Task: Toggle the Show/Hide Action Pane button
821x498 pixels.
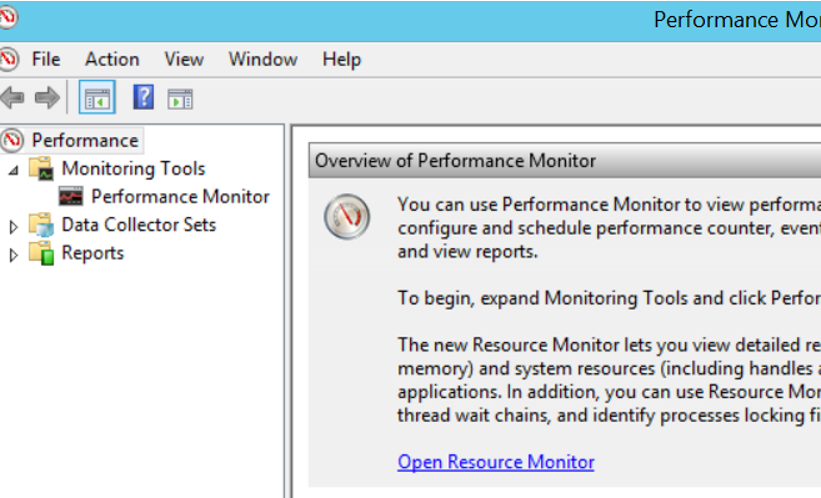Action: (x=180, y=99)
